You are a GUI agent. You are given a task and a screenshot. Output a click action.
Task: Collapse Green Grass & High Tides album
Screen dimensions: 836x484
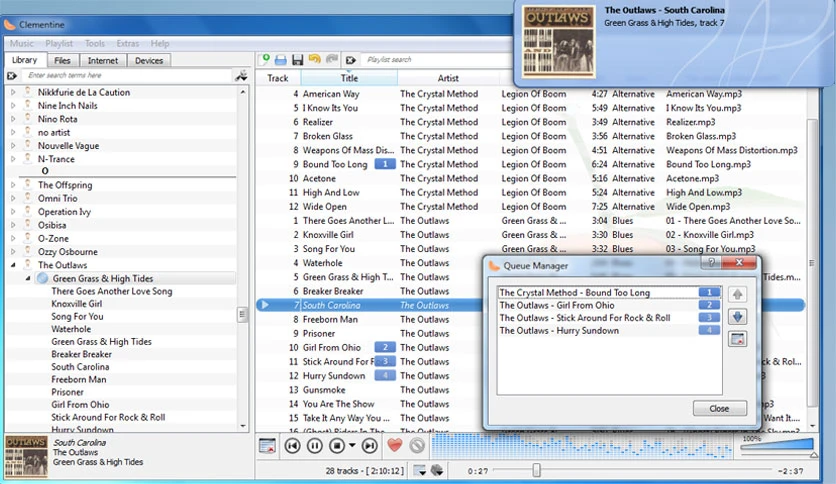(28, 278)
